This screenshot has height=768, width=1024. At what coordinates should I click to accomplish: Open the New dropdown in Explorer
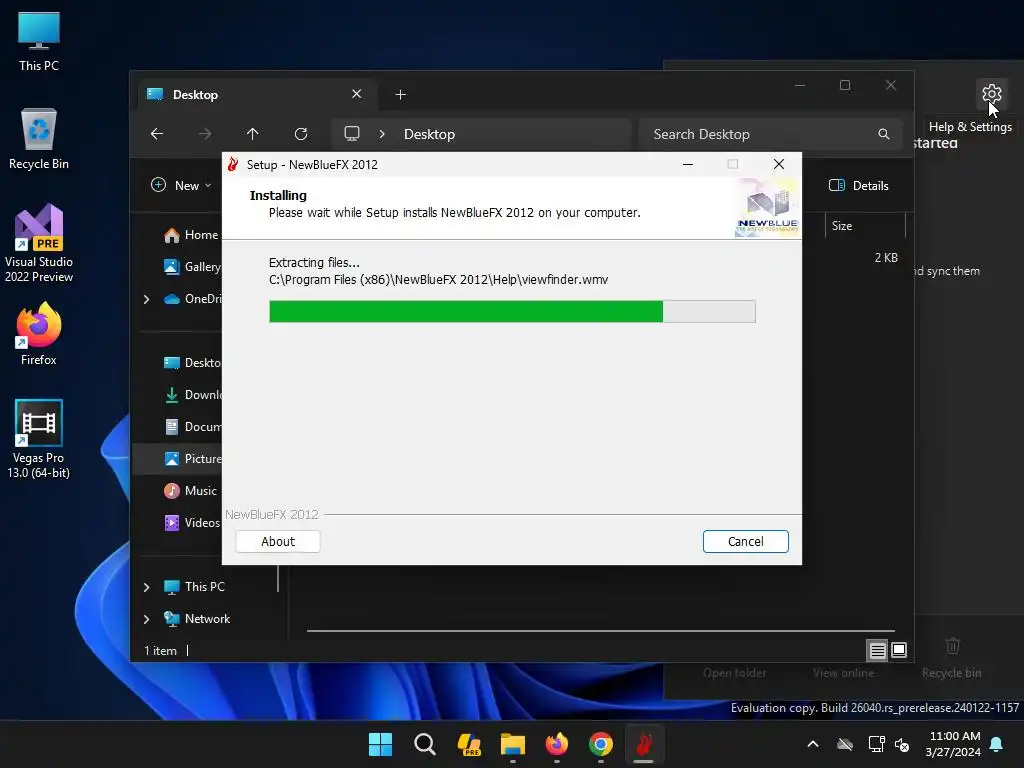point(182,185)
